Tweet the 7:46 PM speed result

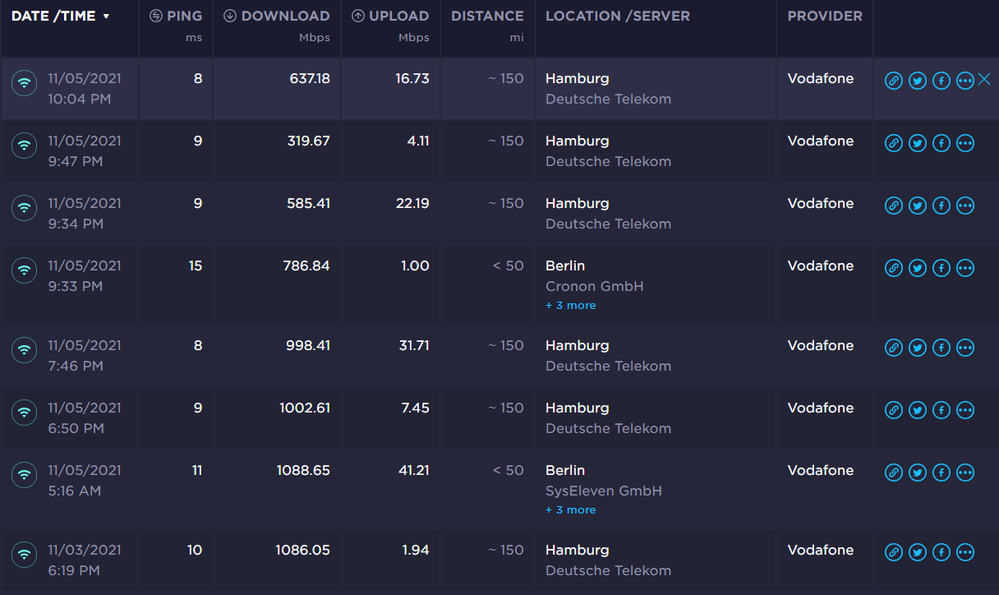tap(917, 347)
